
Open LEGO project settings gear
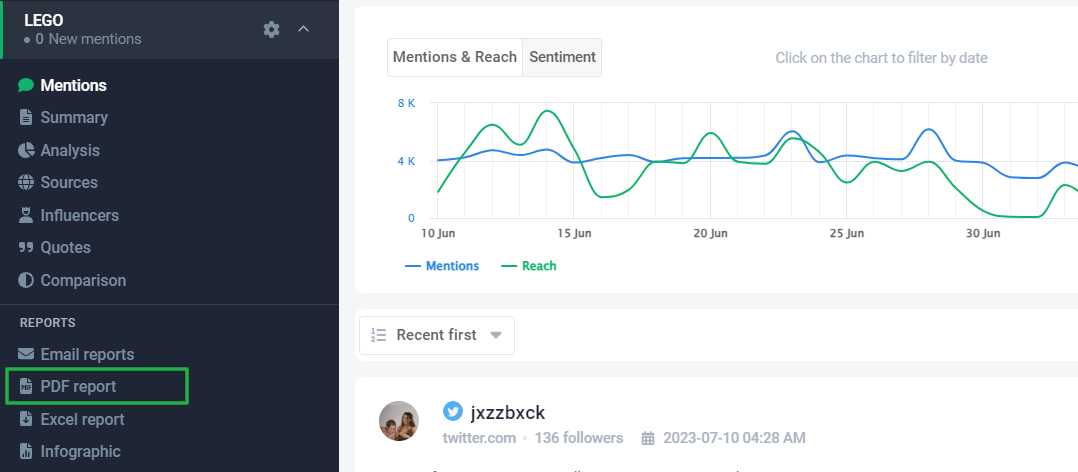coord(271,29)
